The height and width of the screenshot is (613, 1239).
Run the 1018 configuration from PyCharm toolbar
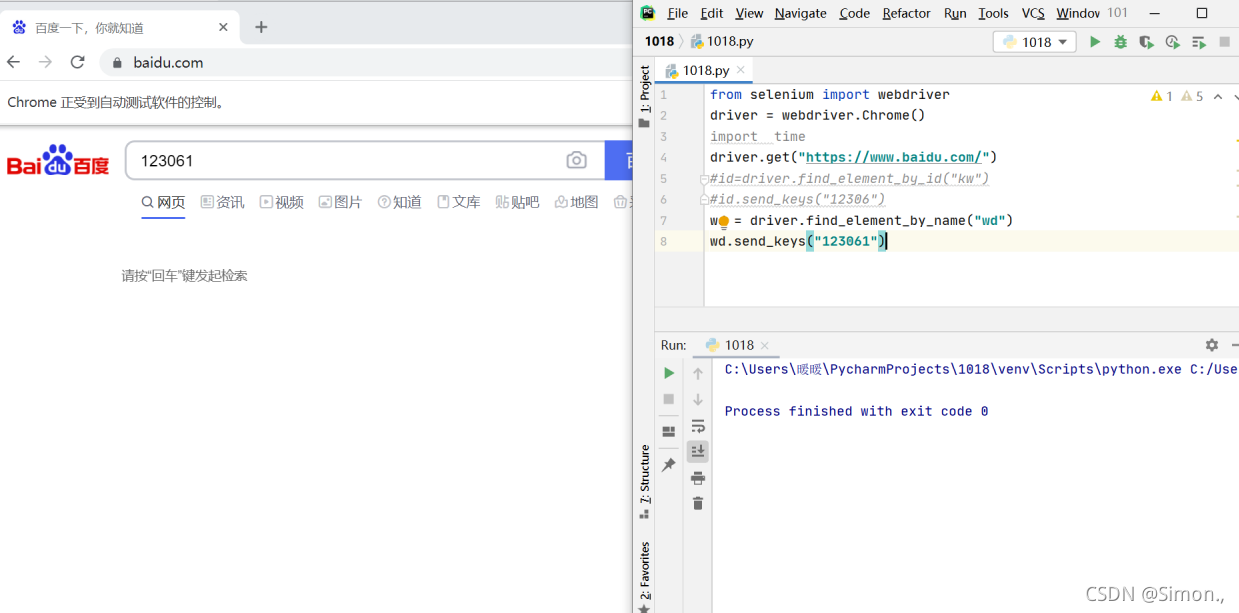click(x=1095, y=42)
